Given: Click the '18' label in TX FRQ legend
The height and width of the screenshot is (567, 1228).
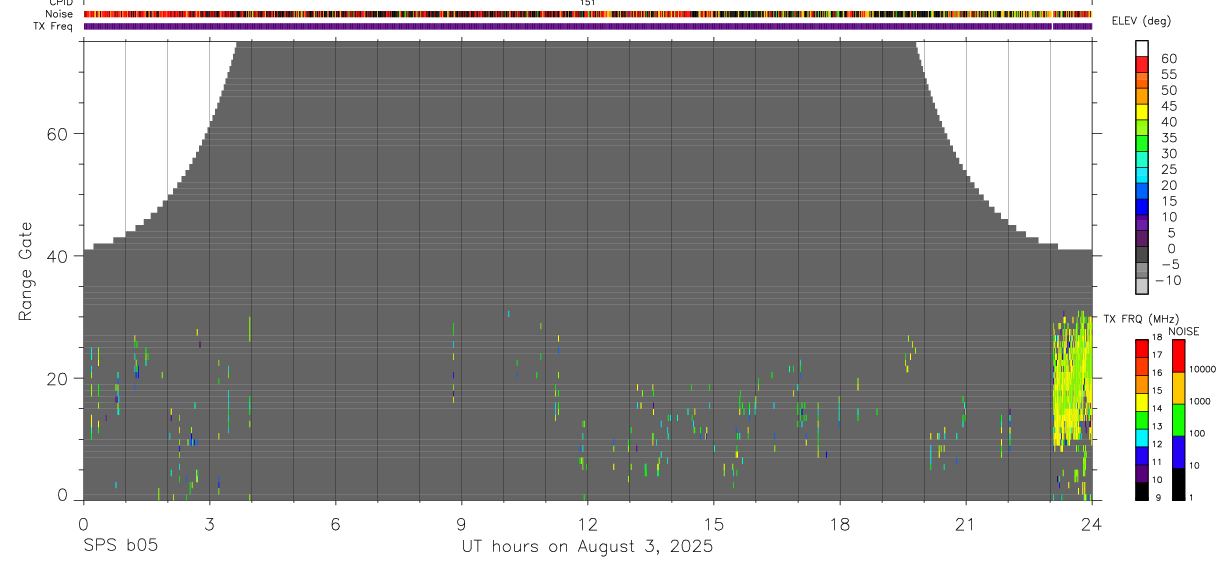Looking at the screenshot, I should point(1157,338).
